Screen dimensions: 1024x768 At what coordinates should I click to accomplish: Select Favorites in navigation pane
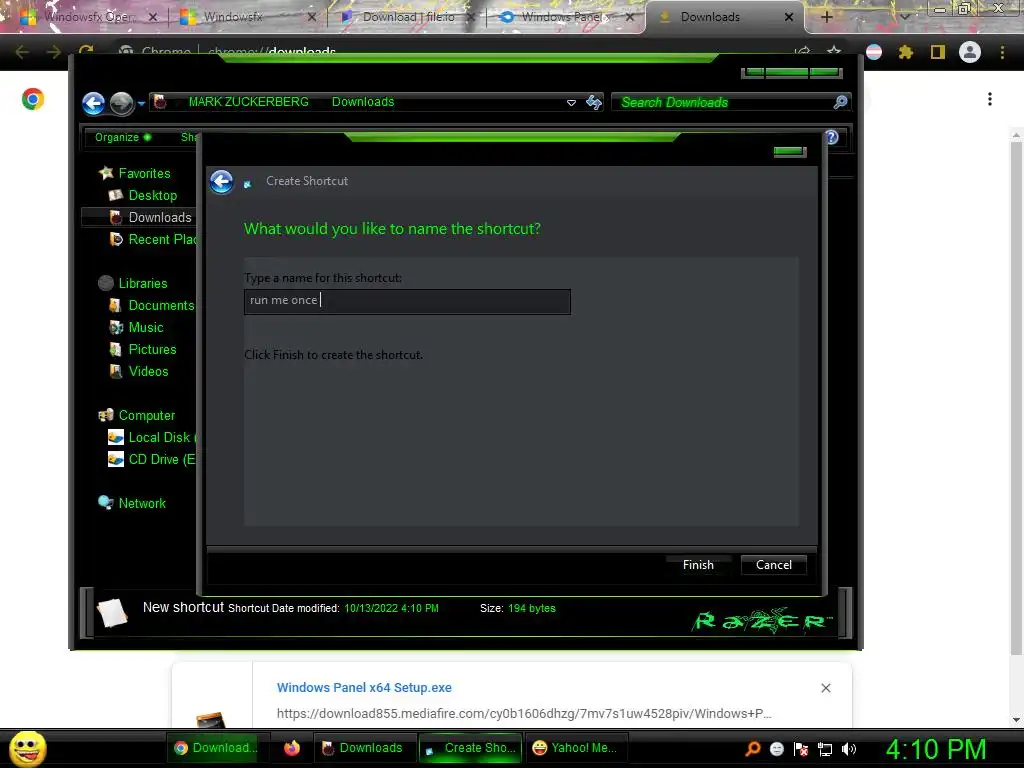tap(144, 173)
